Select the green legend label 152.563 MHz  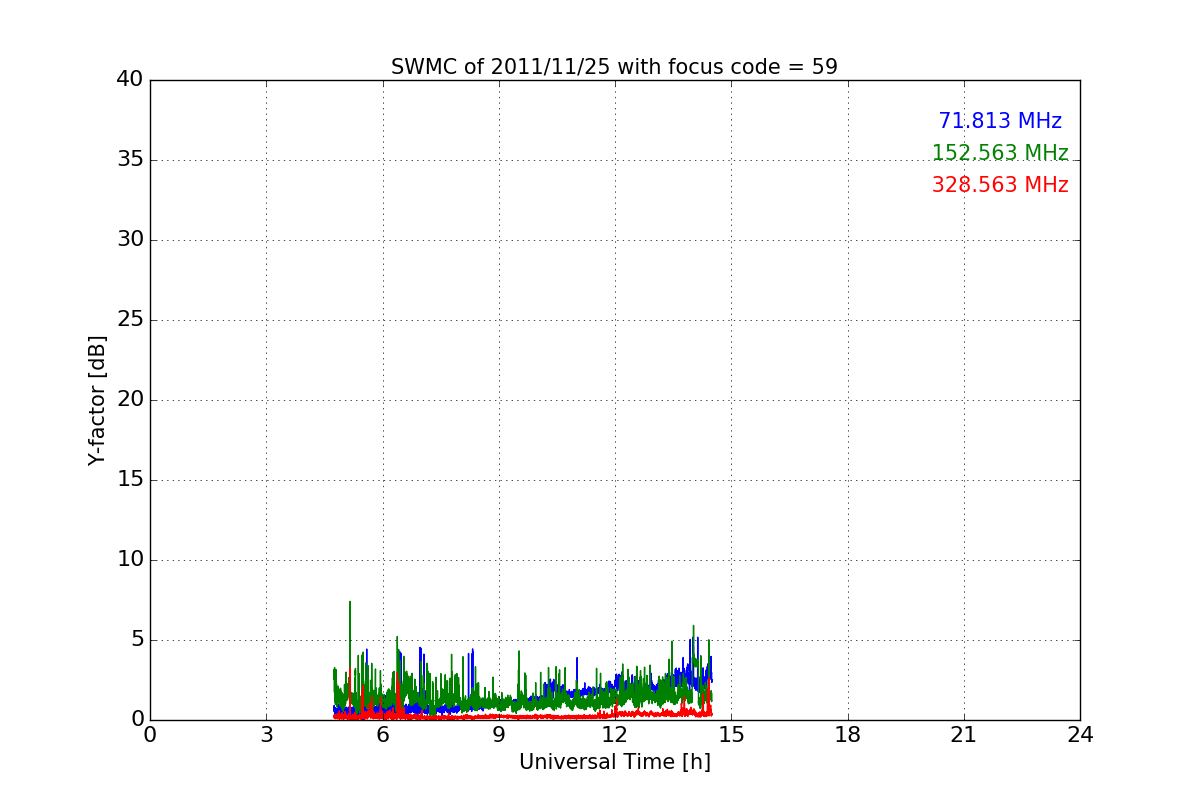click(x=1000, y=153)
